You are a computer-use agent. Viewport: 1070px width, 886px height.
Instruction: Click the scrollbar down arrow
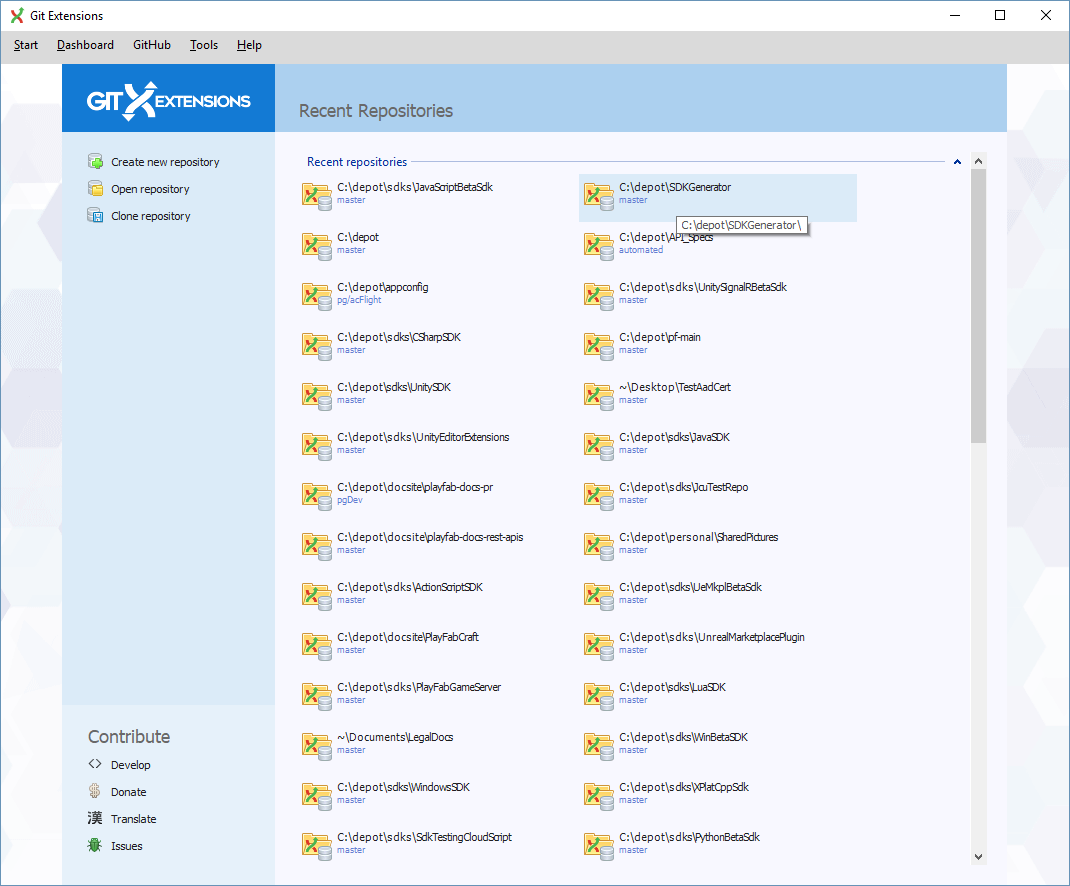[979, 856]
